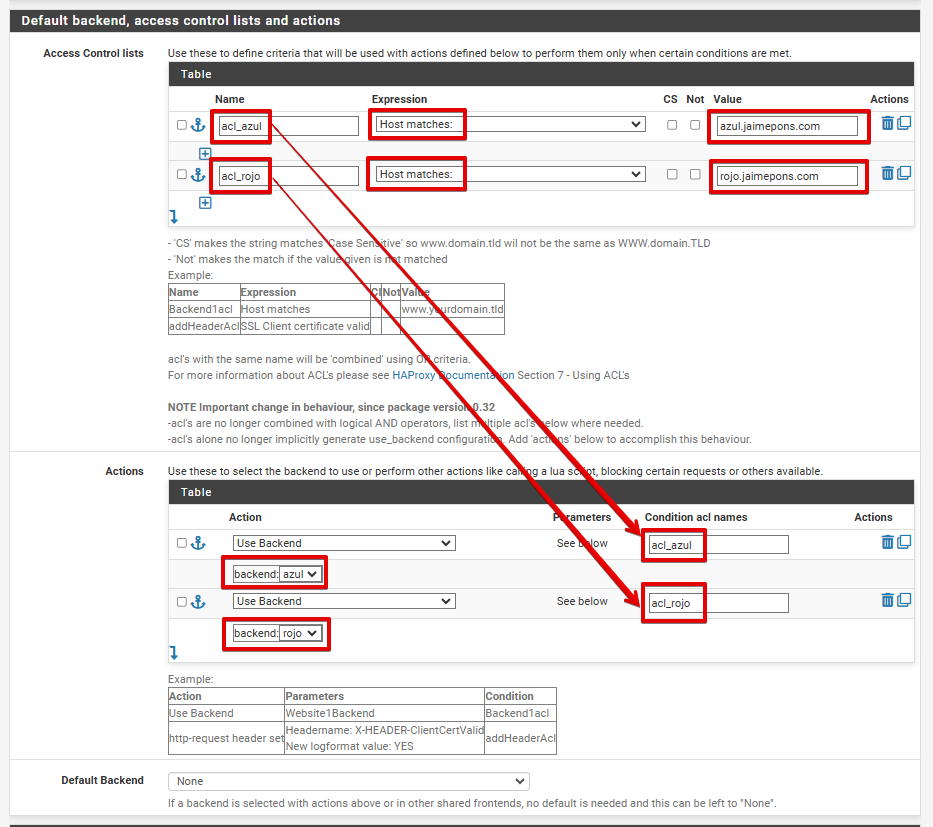The height and width of the screenshot is (827, 933).
Task: Click anchor icon of acl_rojo row
Action: [x=197, y=174]
